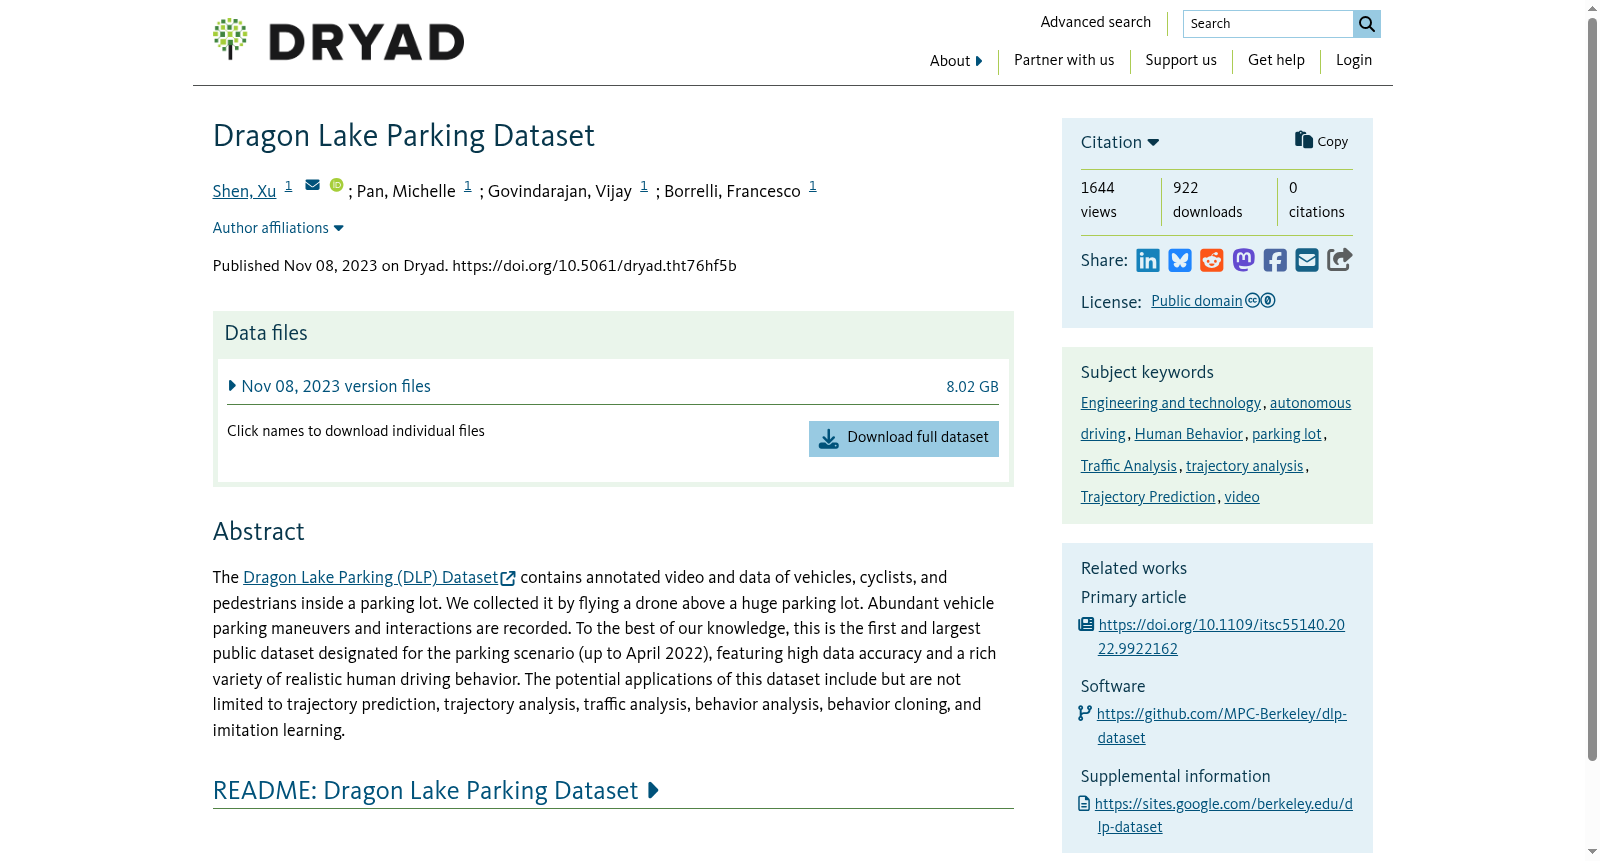This screenshot has width=1600, height=861.
Task: Open video keyword
Action: (1242, 497)
